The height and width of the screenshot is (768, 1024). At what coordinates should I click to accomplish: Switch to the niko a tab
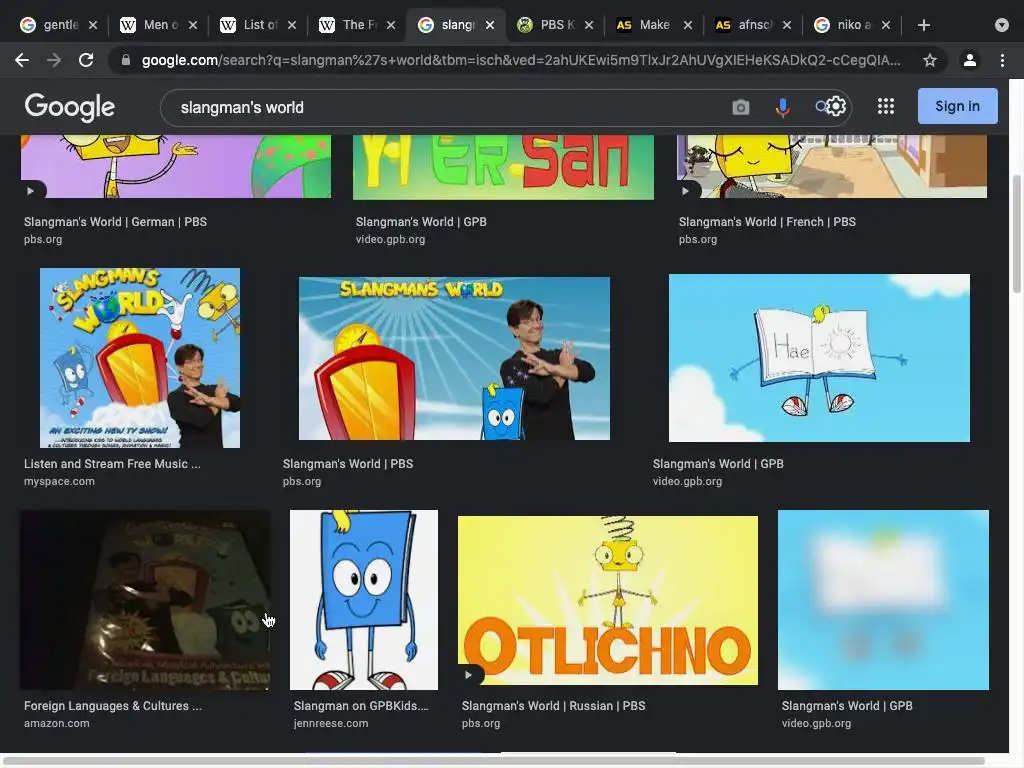point(852,25)
